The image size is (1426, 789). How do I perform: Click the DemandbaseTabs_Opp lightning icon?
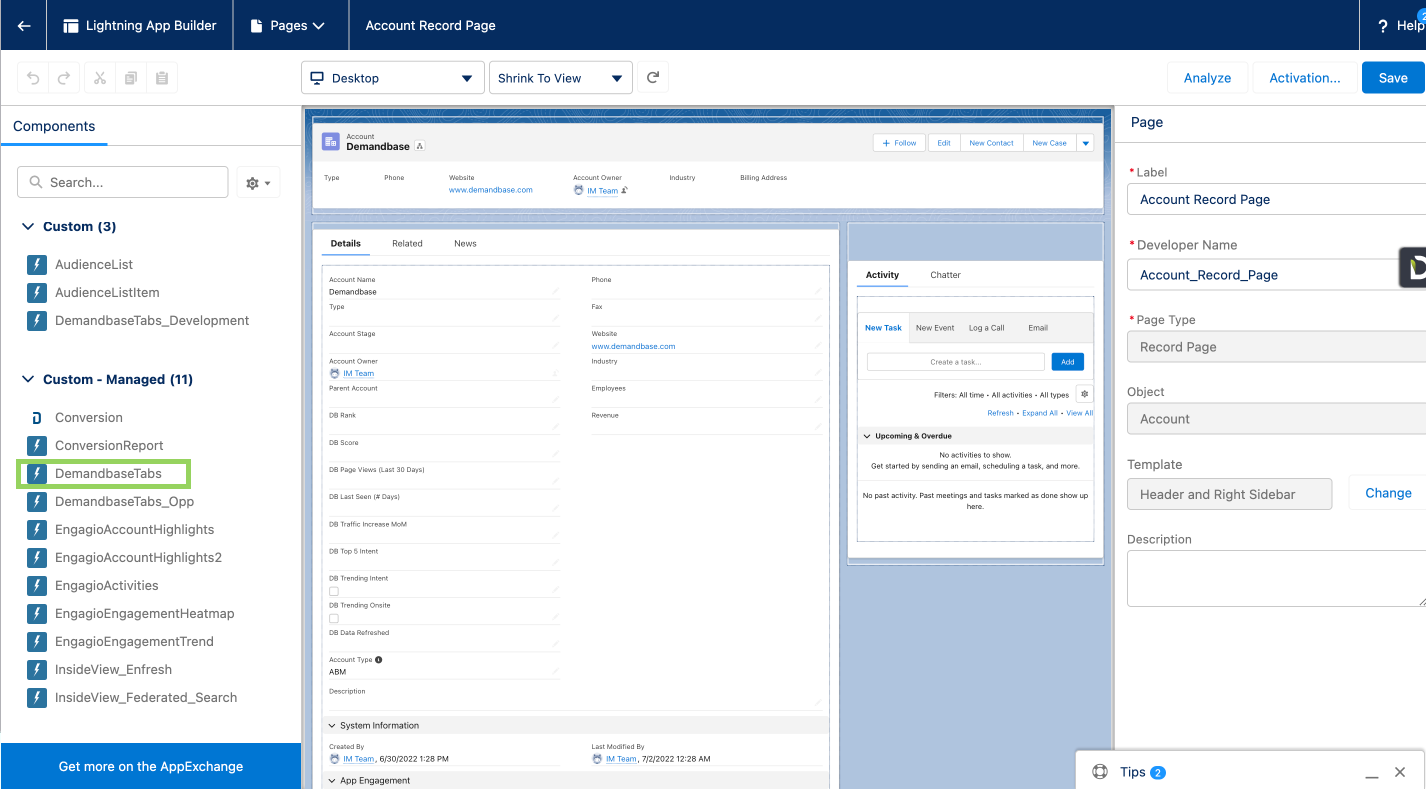tap(37, 502)
